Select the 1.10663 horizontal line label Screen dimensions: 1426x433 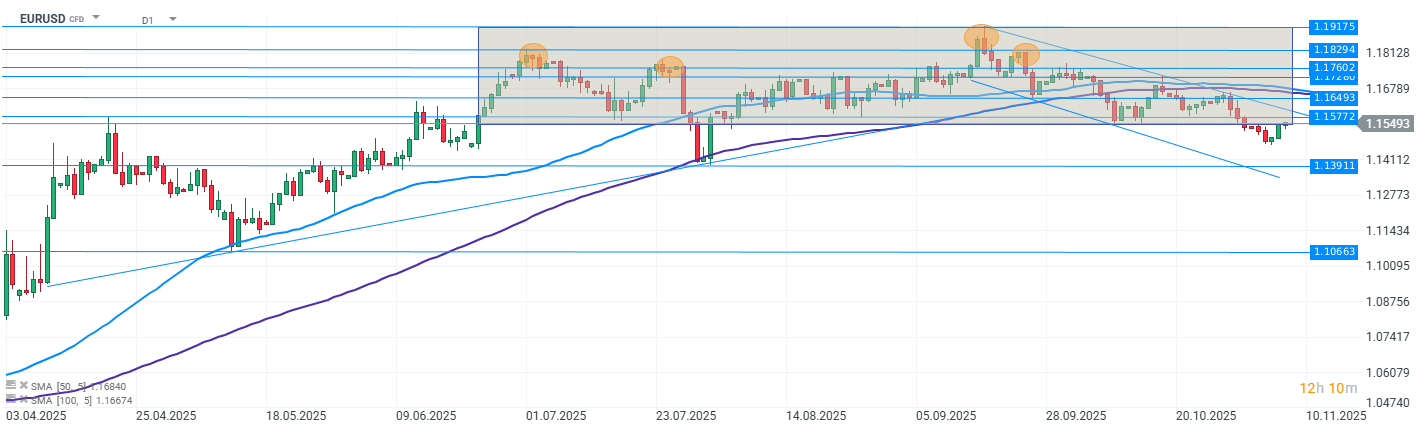(1334, 252)
